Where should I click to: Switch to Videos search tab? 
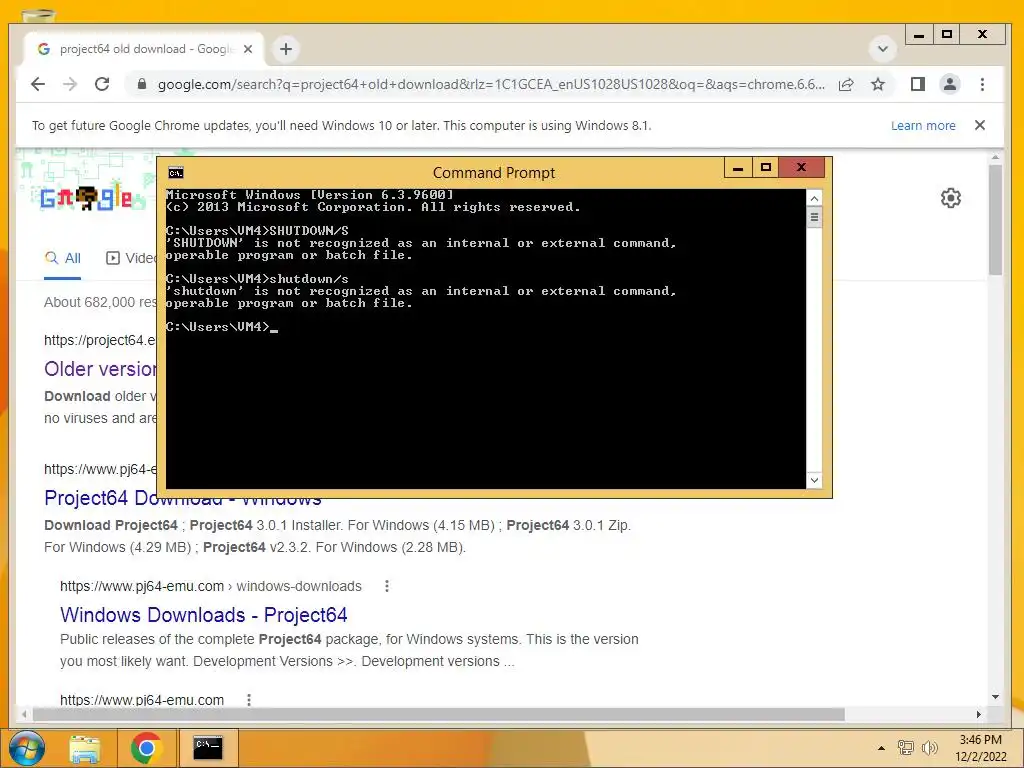131,258
